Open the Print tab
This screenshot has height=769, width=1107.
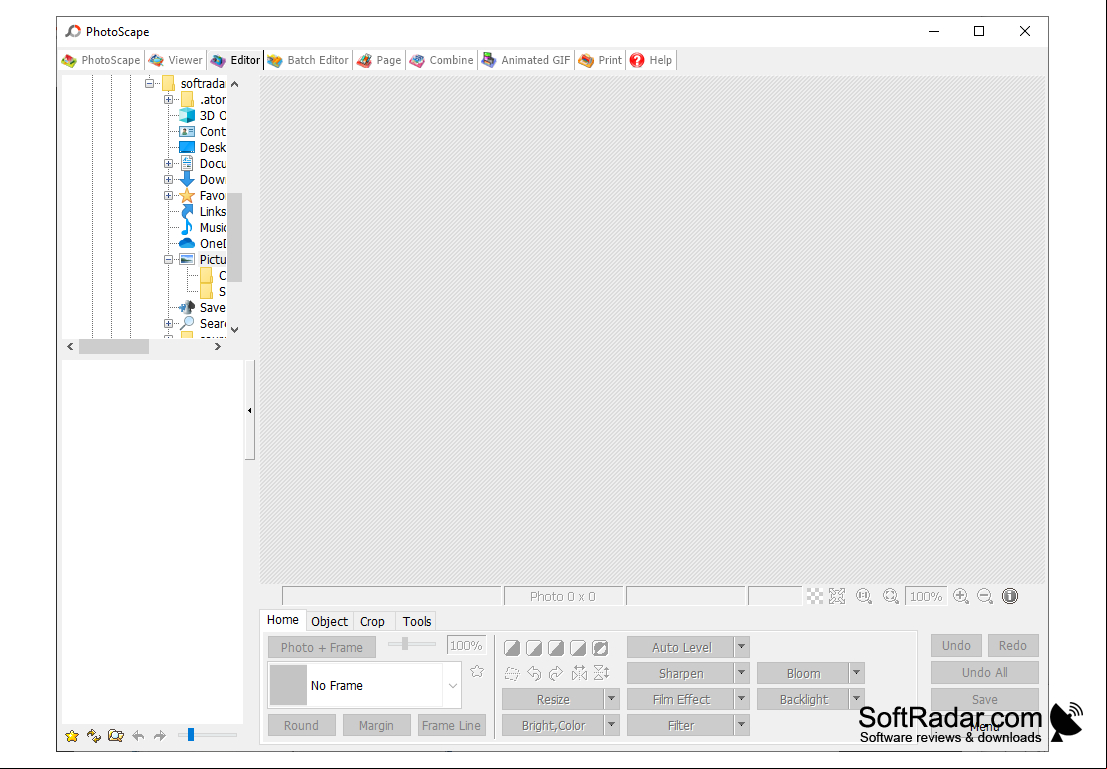tap(600, 60)
